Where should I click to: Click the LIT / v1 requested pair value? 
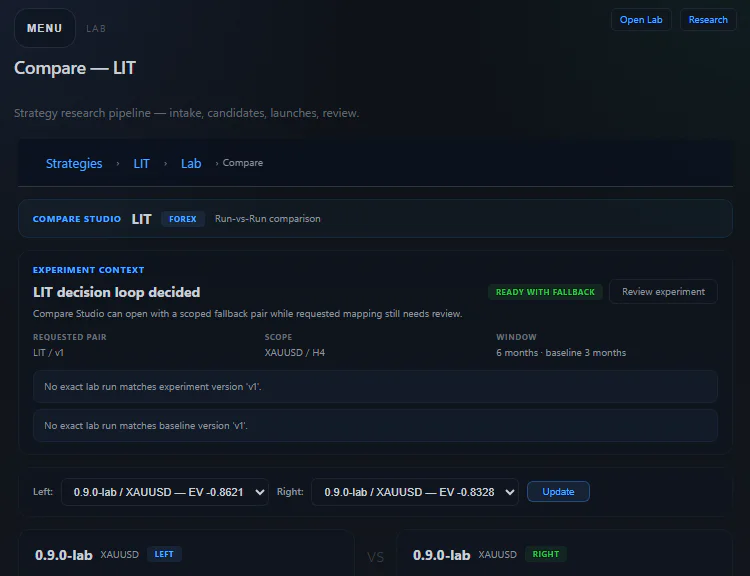click(x=48, y=353)
